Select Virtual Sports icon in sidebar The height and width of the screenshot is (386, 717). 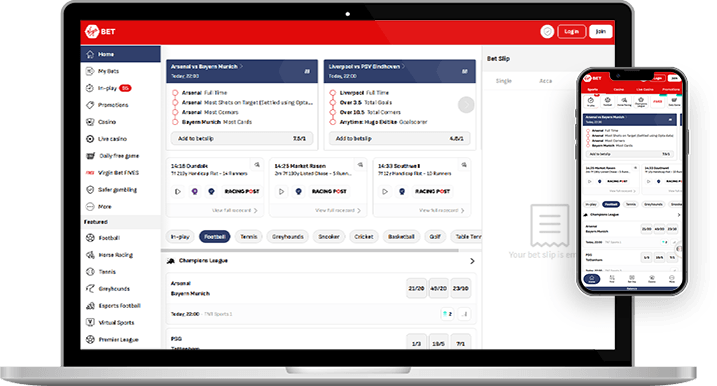tap(90, 322)
